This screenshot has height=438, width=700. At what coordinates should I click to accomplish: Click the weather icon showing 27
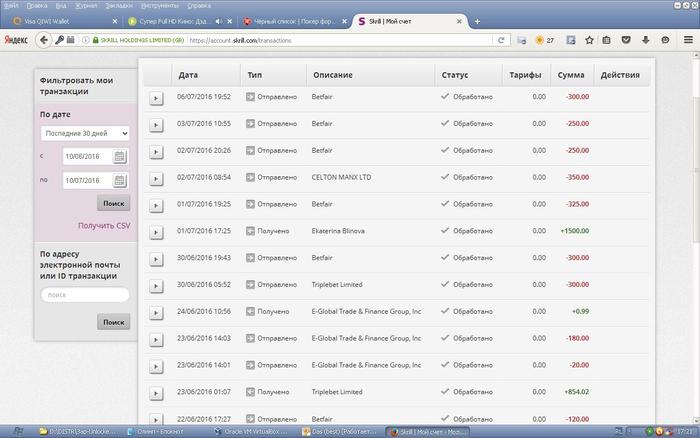point(545,40)
